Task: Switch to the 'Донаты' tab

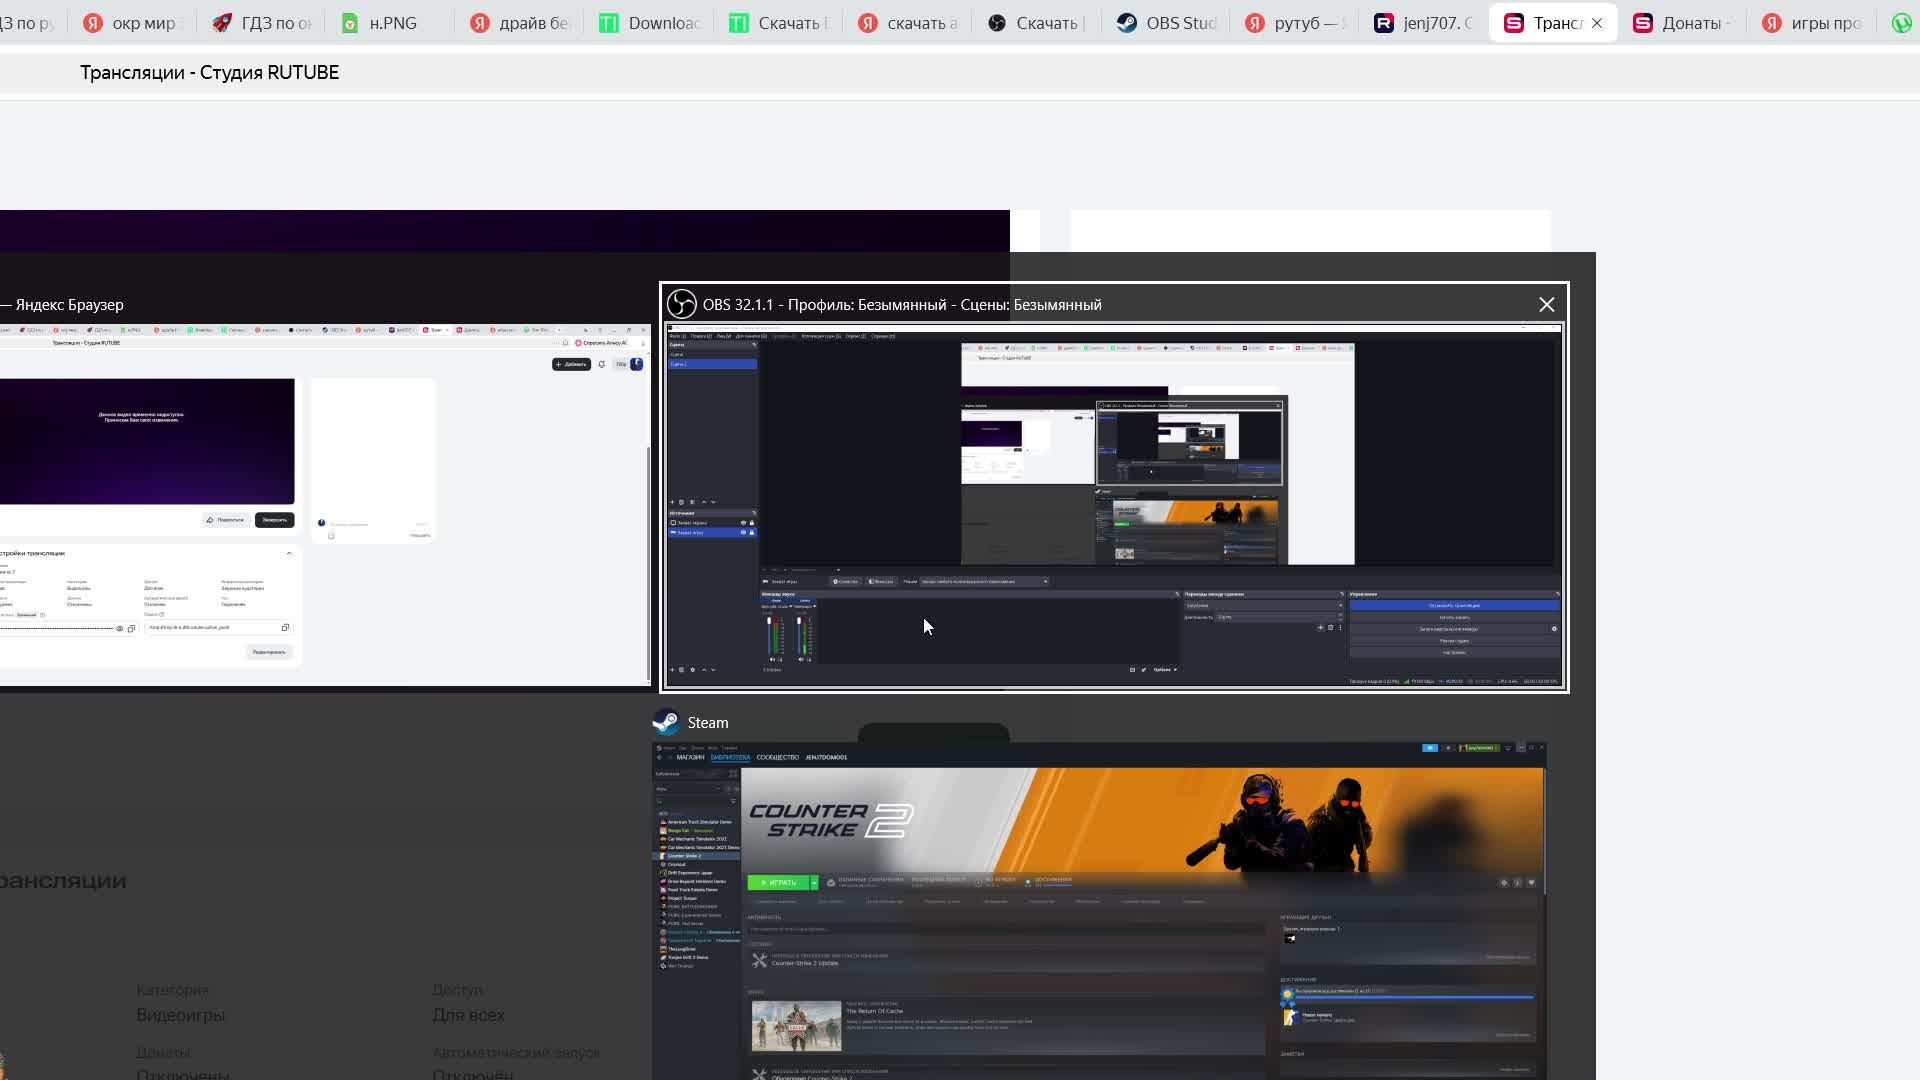Action: (x=1680, y=23)
